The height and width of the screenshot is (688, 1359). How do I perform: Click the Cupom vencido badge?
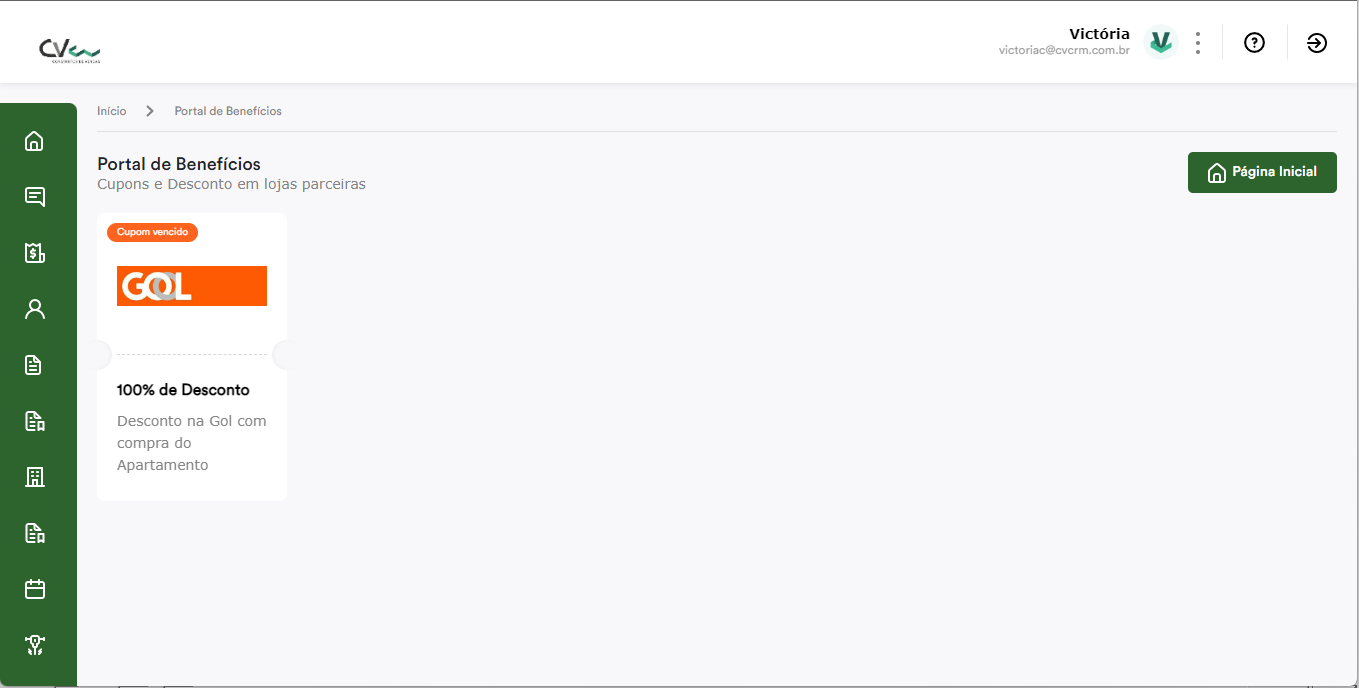(153, 232)
